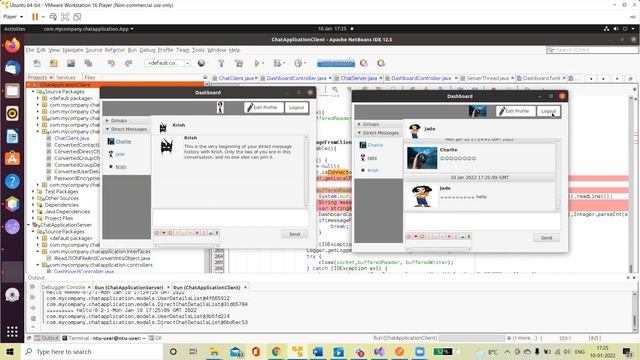Open the Help icon in Ubuntu dock

(12, 181)
